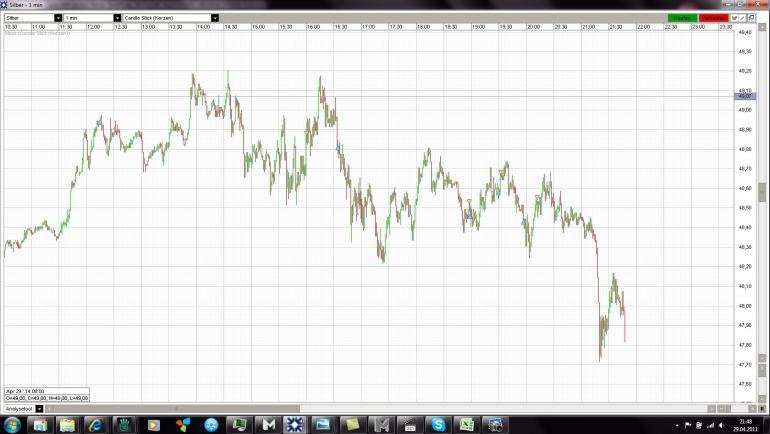The height and width of the screenshot is (434, 770).
Task: Open the first M taskbar application
Action: pos(269,425)
